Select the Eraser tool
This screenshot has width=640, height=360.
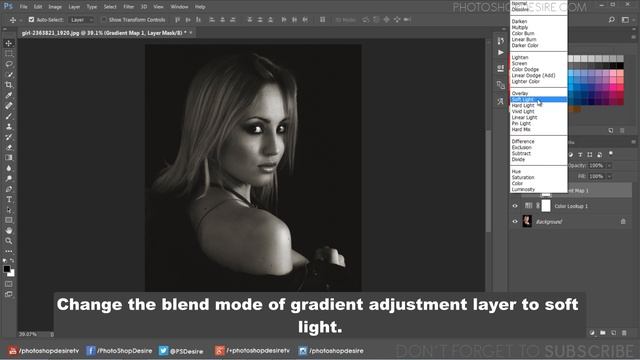tap(9, 147)
